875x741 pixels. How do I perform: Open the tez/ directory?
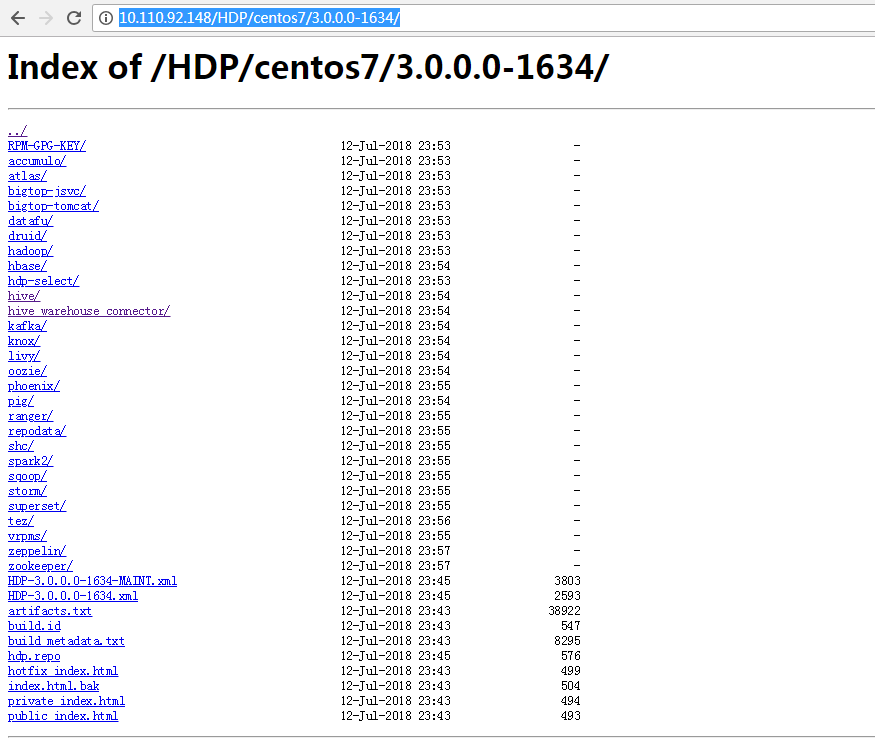21,521
